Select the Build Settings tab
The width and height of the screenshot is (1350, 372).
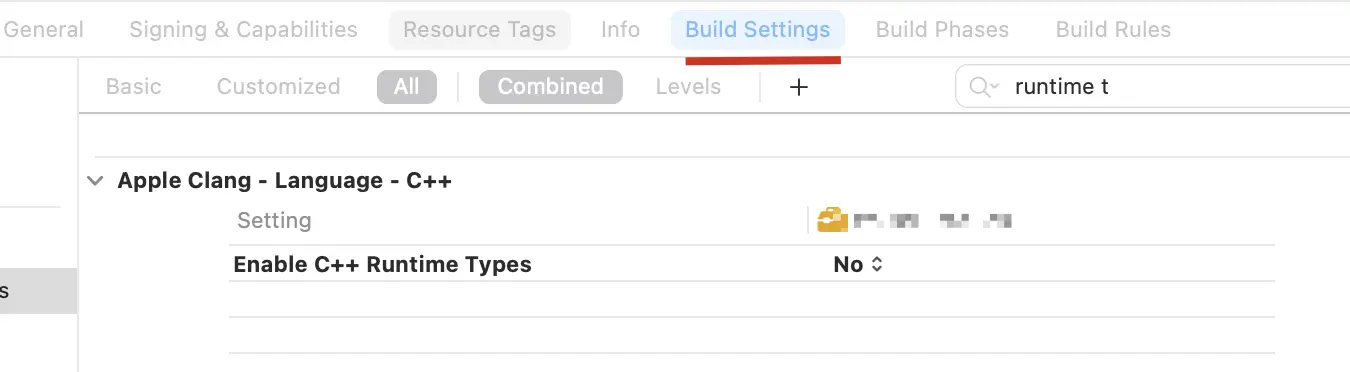[757, 30]
